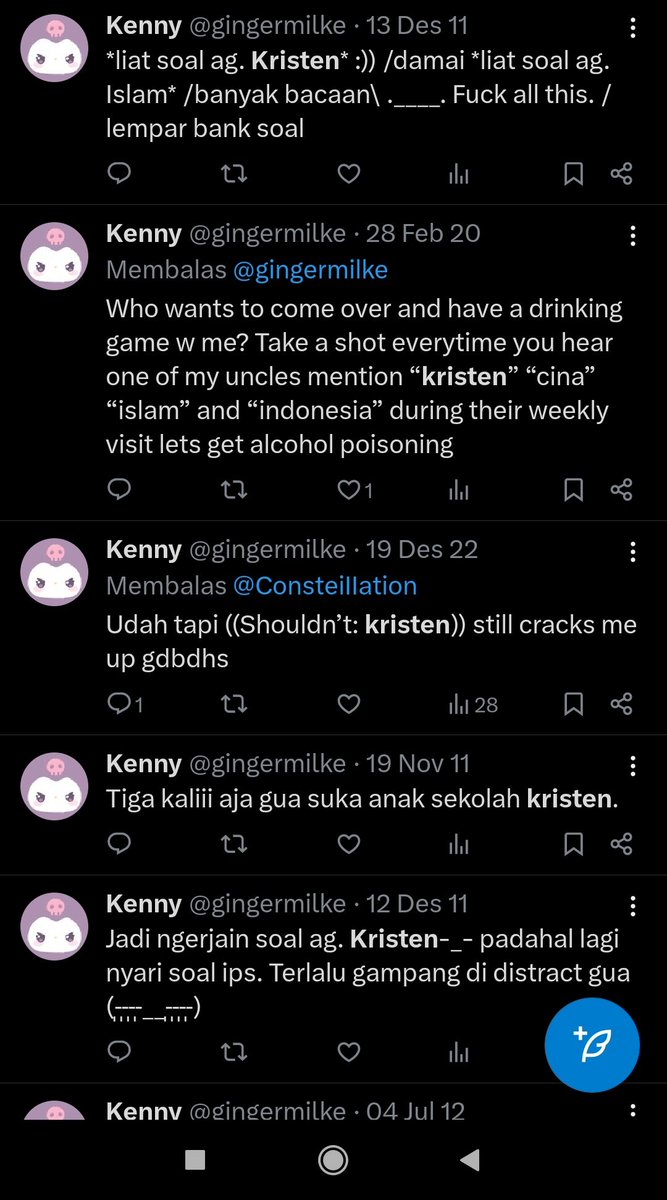The height and width of the screenshot is (1200, 667).
Task: Retweet the drinking game tweet
Action: [233, 489]
